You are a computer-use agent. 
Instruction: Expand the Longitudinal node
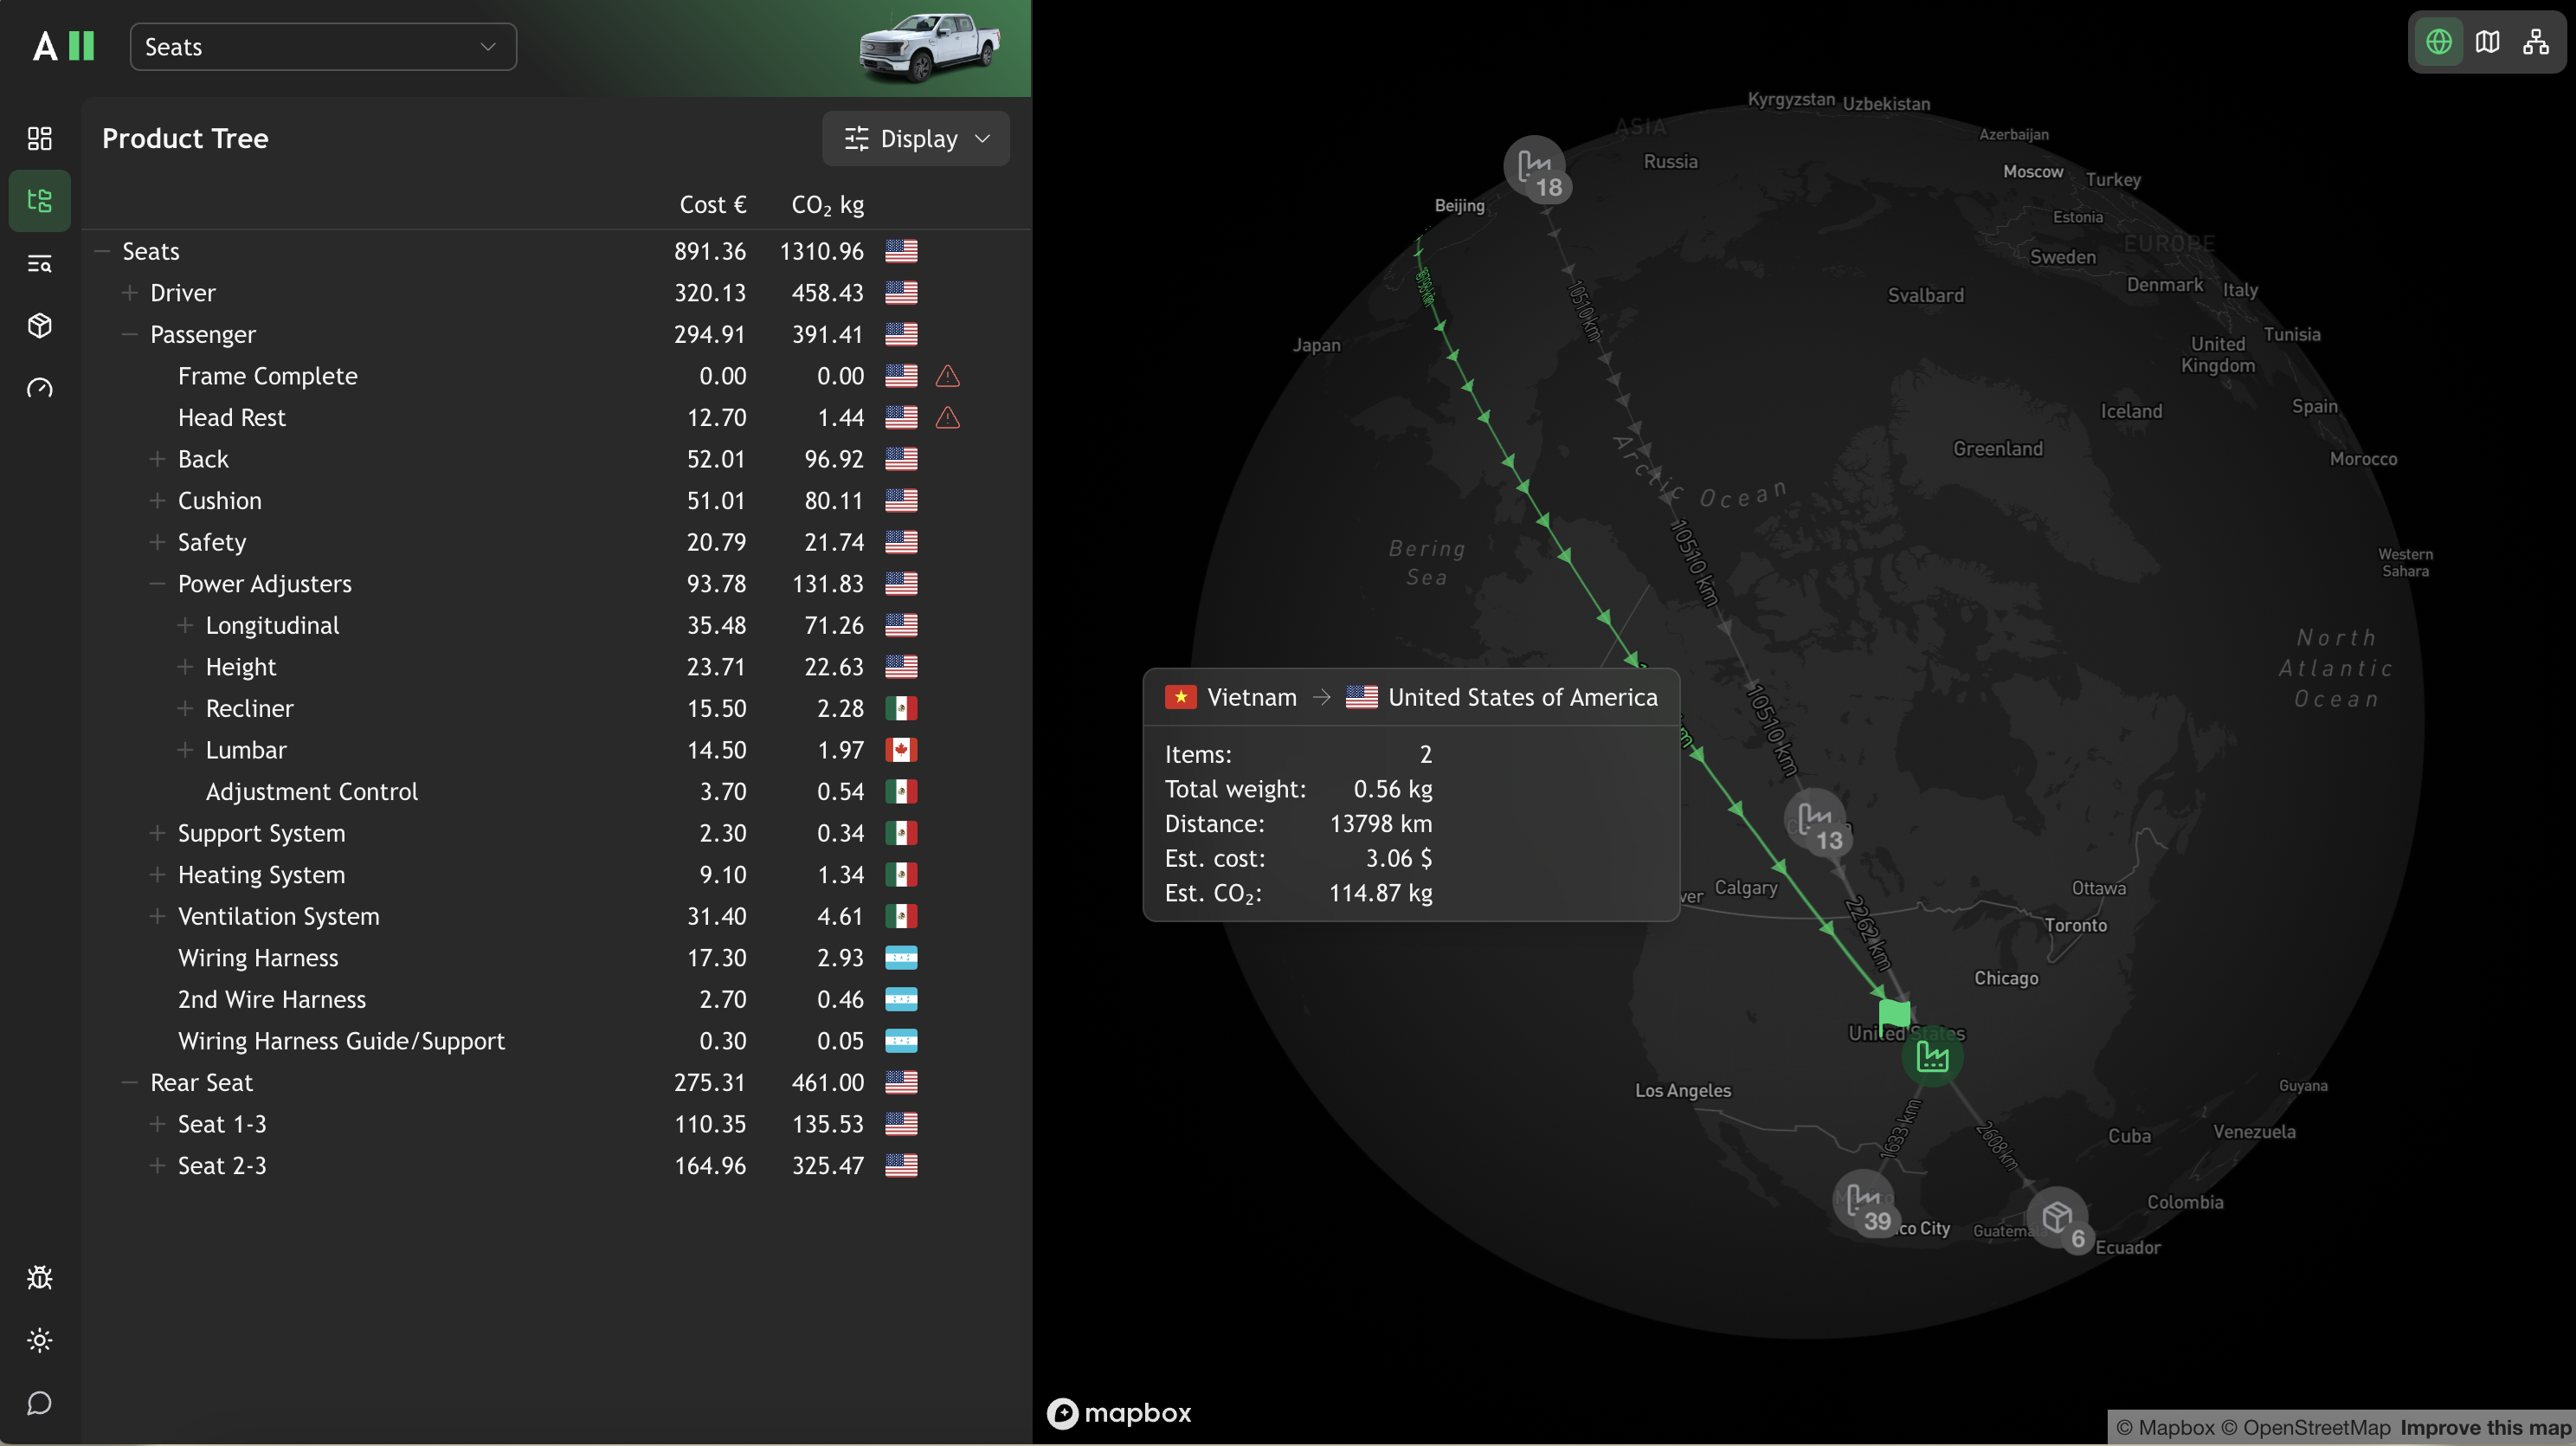[185, 625]
